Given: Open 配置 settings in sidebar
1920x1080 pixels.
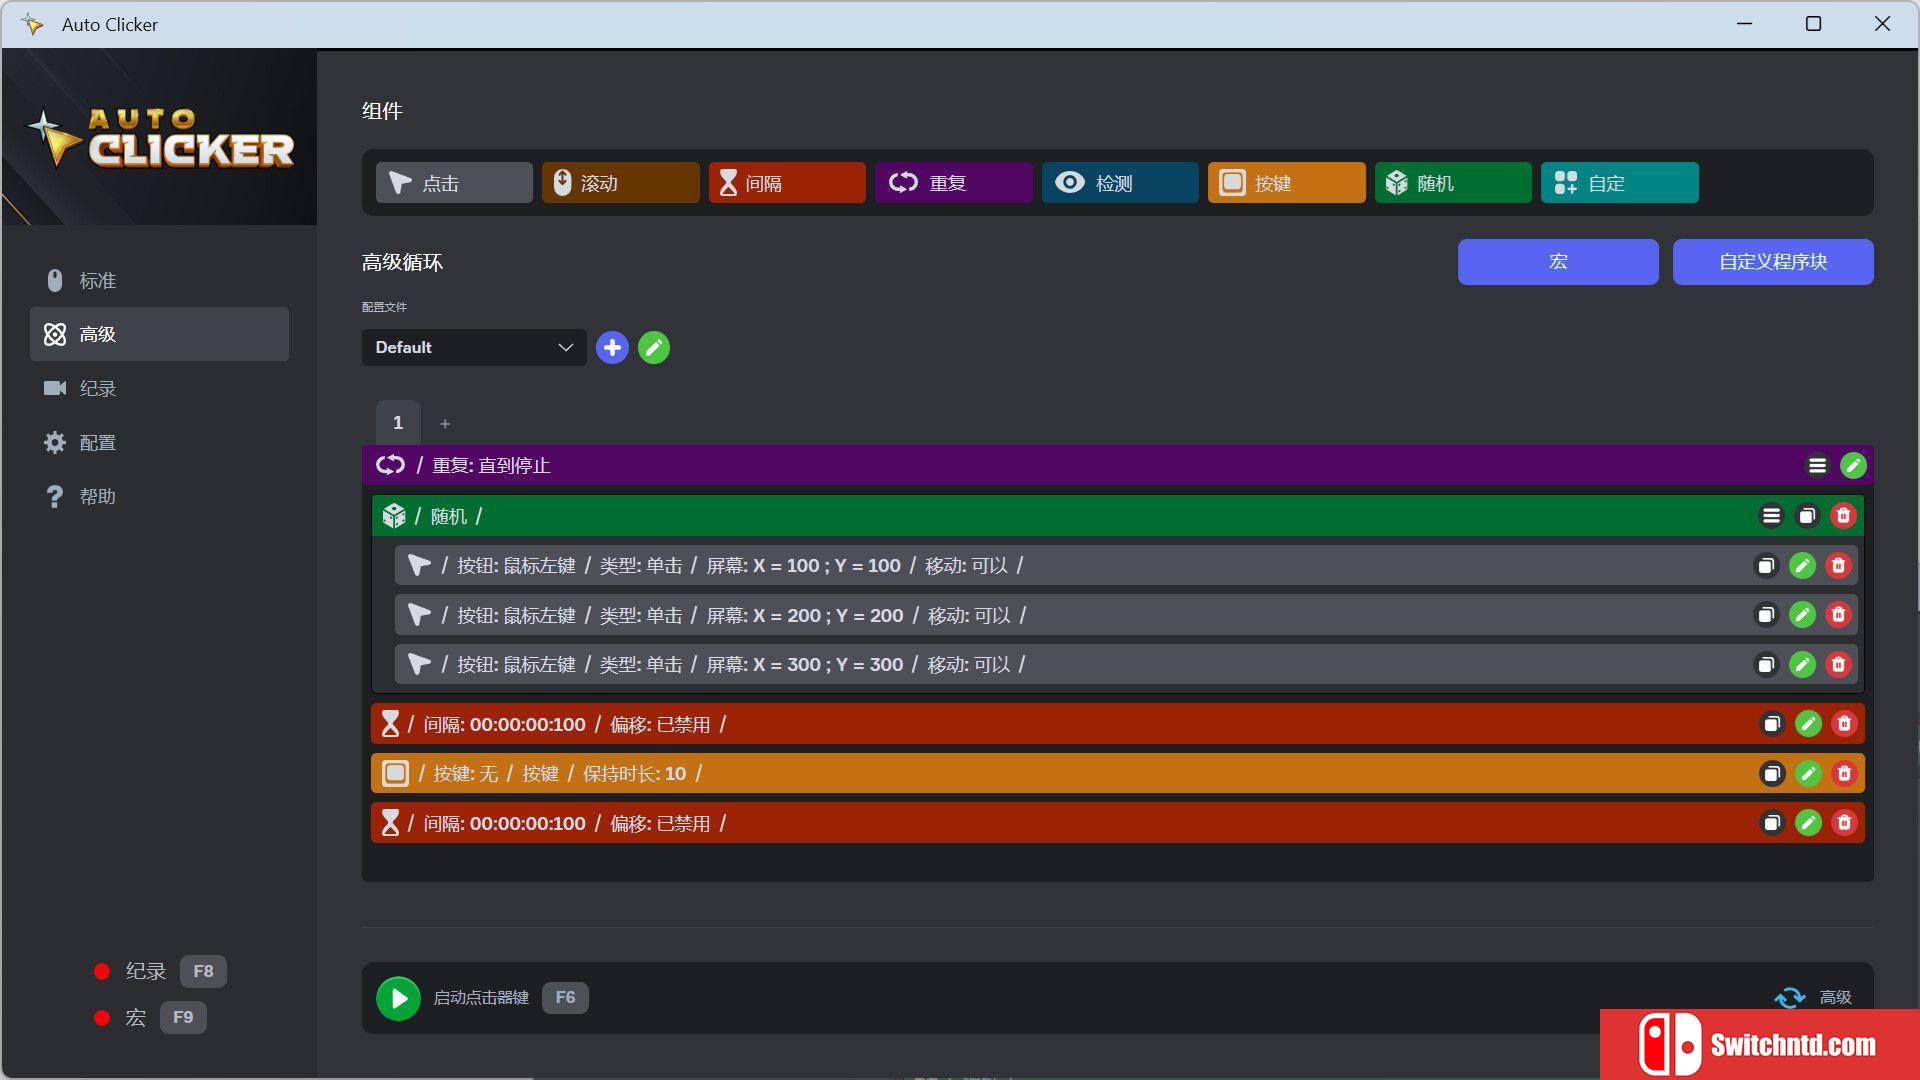Looking at the screenshot, I should pos(160,442).
